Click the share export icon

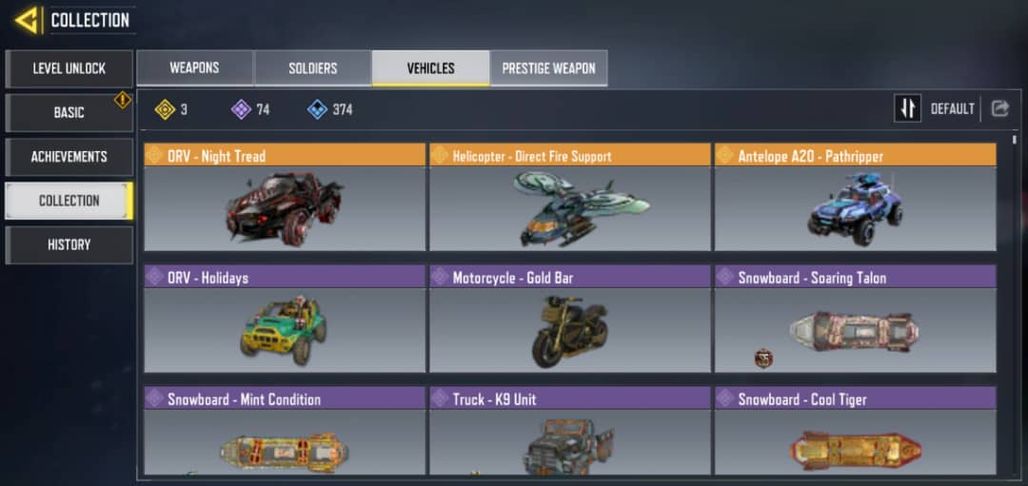tap(999, 109)
